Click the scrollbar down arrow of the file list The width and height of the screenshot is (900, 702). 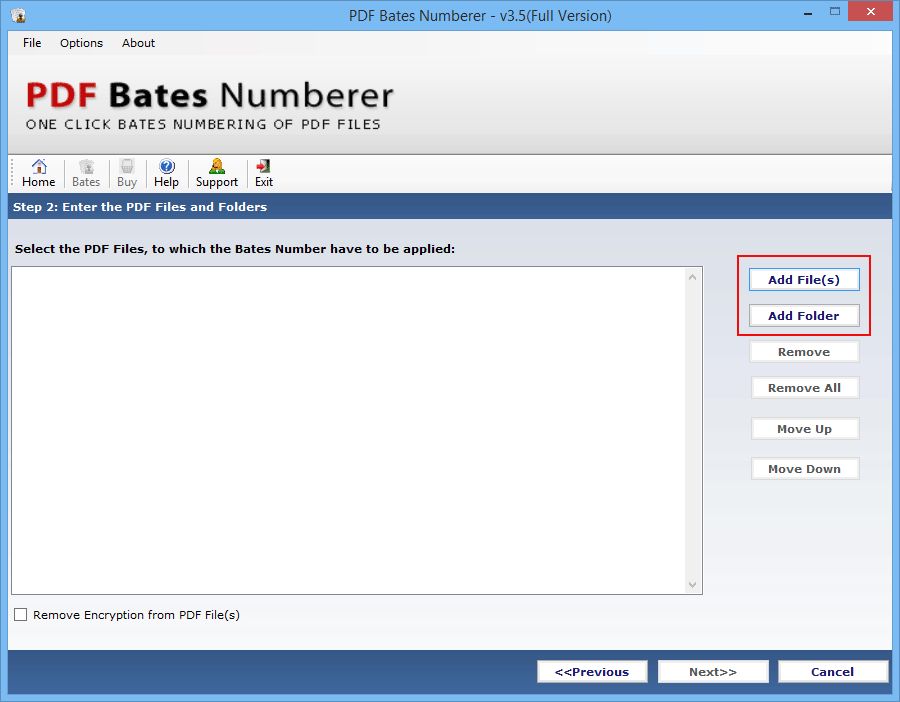(x=692, y=585)
